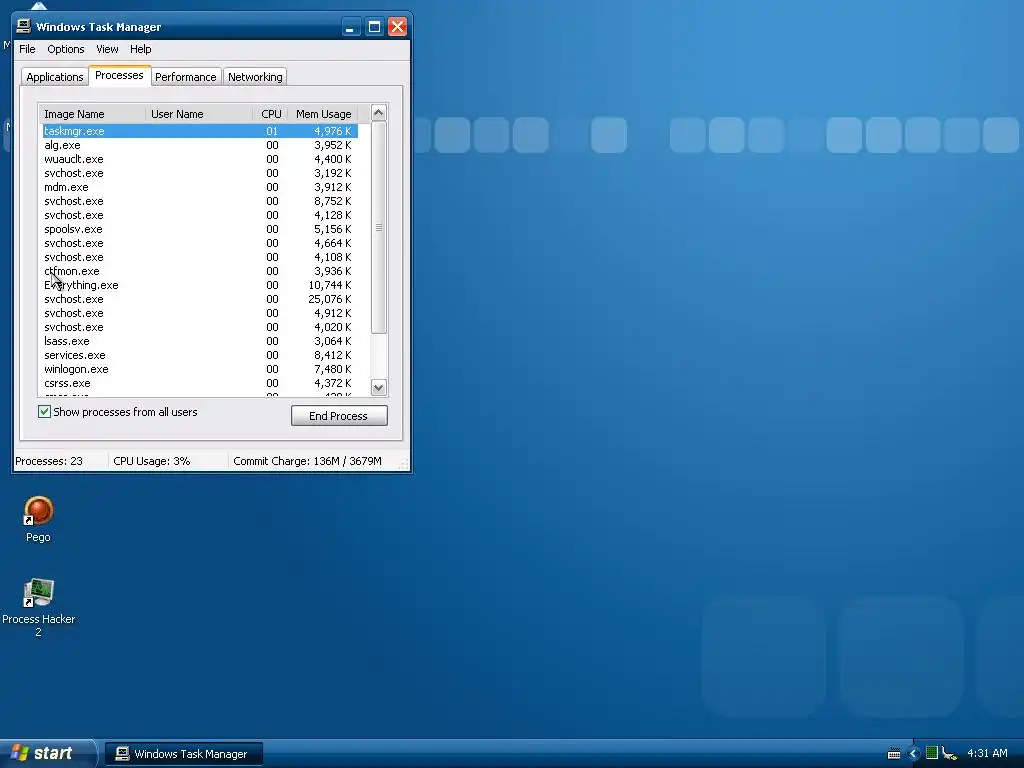This screenshot has width=1024, height=768.
Task: Select the ctfmon.exe process
Action: pyautogui.click(x=200, y=271)
